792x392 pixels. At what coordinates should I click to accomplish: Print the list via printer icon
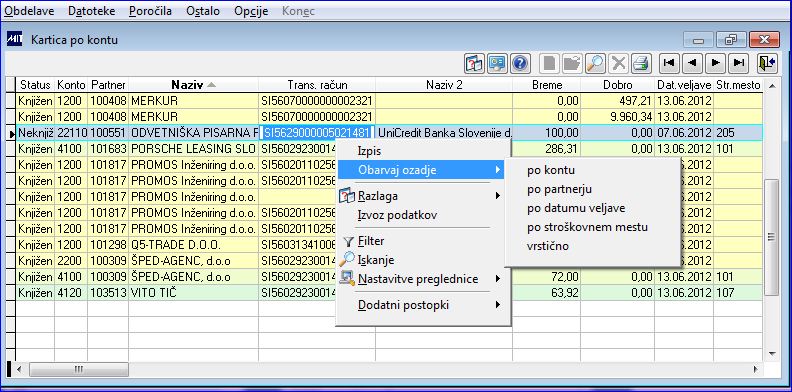(x=641, y=63)
